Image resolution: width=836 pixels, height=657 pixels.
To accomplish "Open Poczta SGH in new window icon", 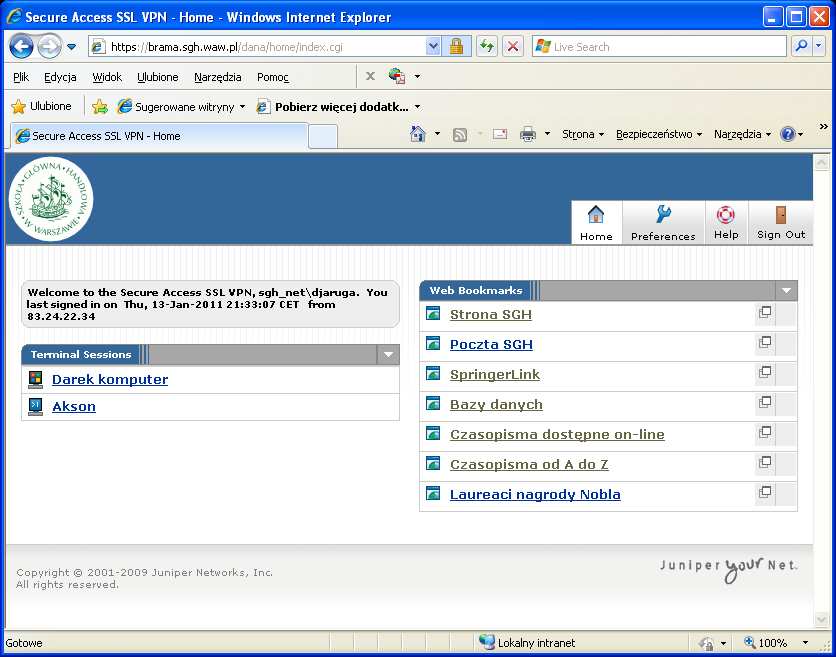I will 765,342.
